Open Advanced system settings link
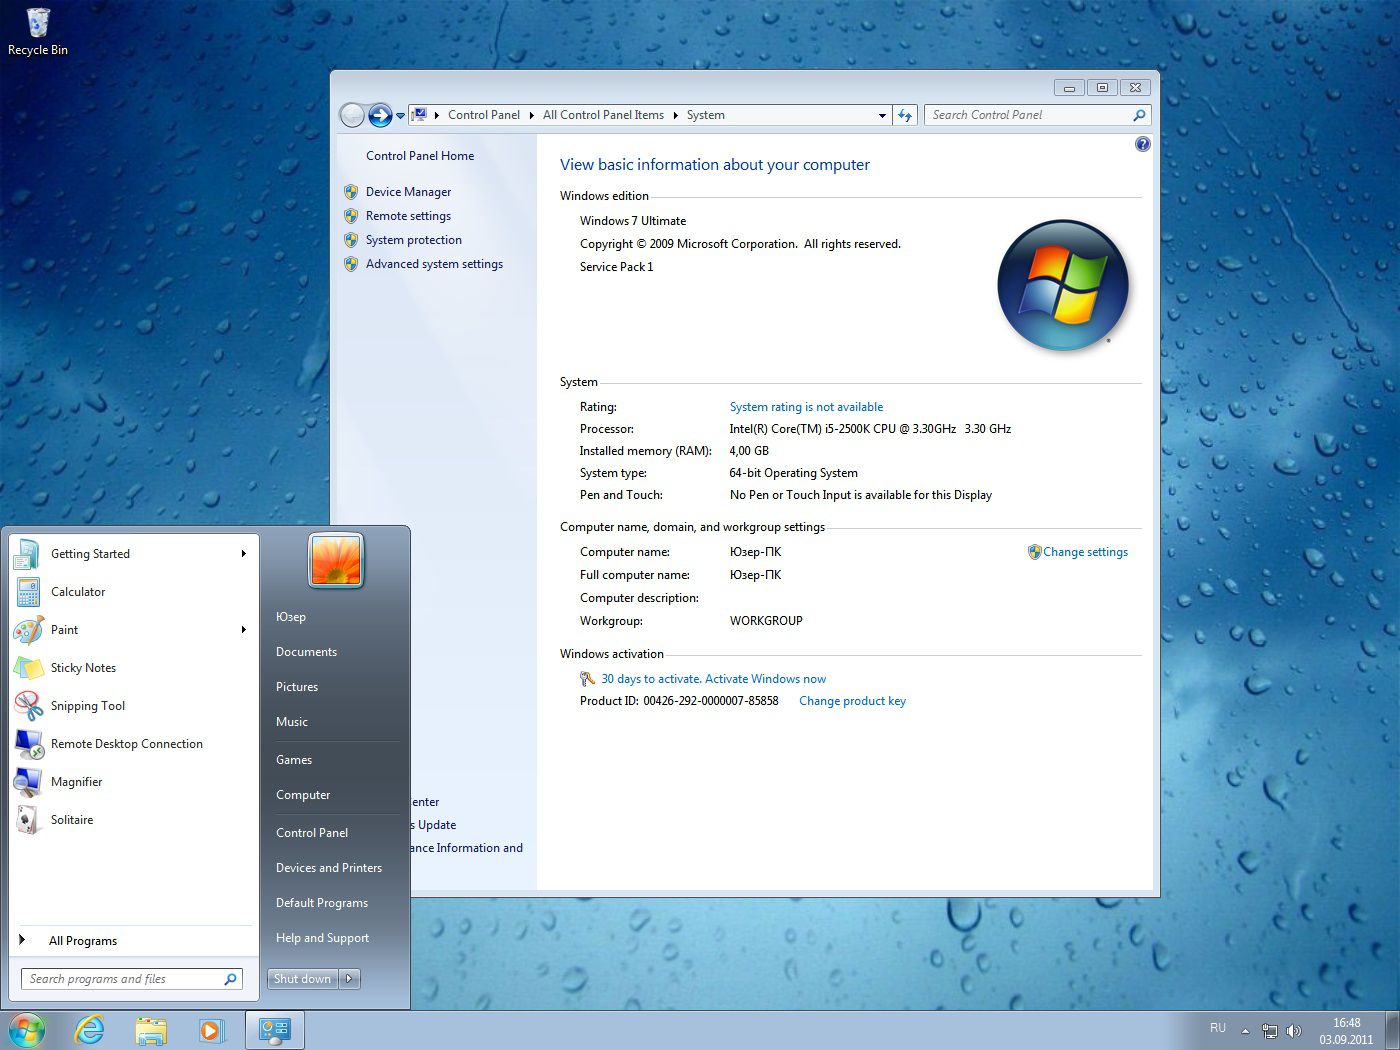The height and width of the screenshot is (1050, 1400). coord(434,264)
